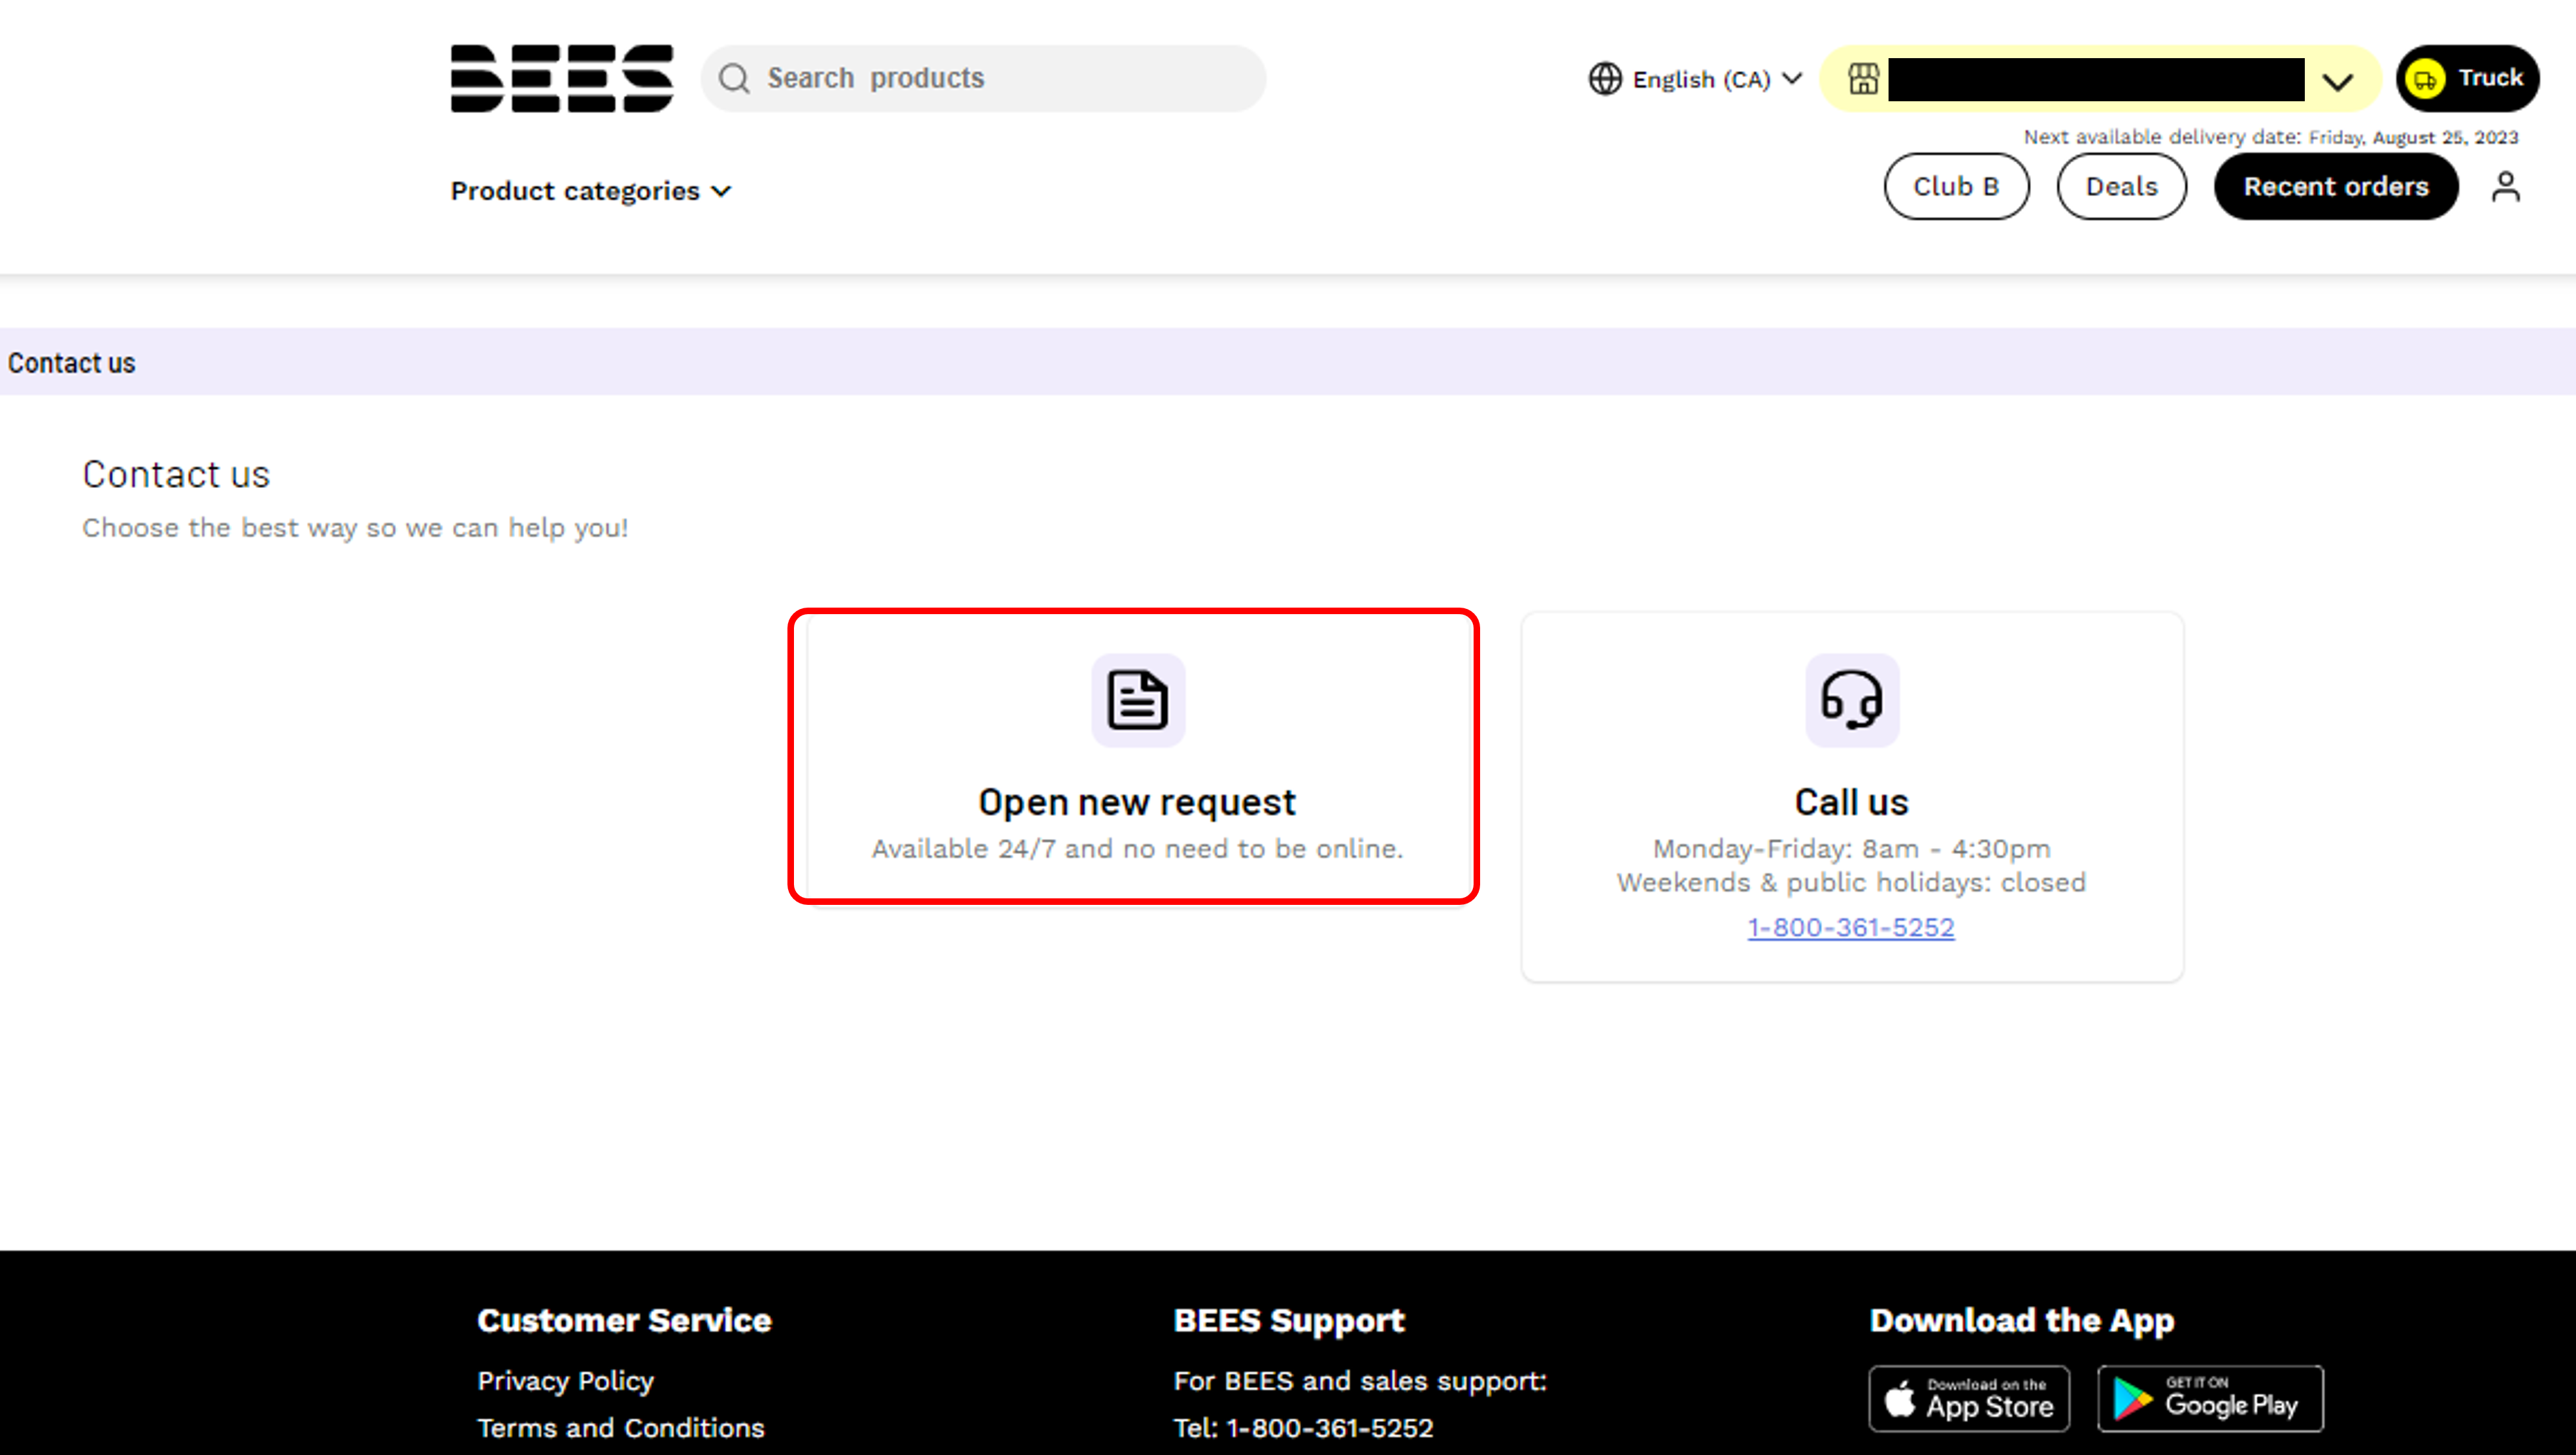Click the headset Call us icon
The width and height of the screenshot is (2576, 1455).
tap(1852, 700)
